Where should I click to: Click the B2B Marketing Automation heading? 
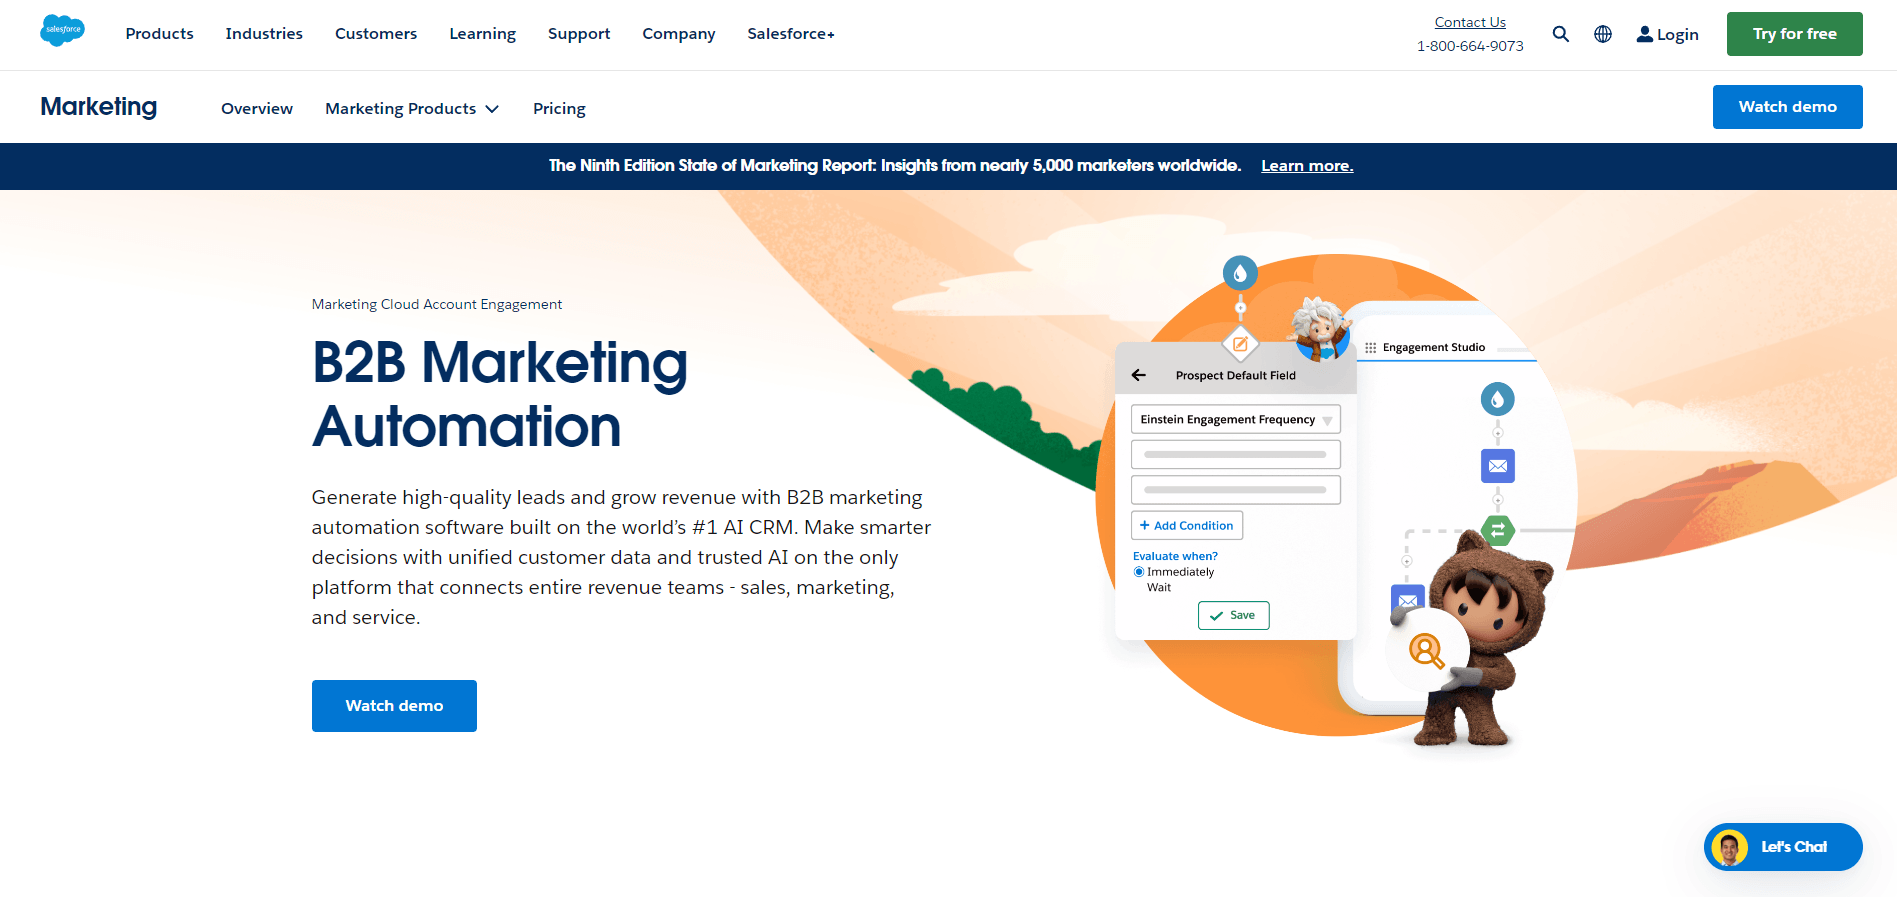[500, 394]
